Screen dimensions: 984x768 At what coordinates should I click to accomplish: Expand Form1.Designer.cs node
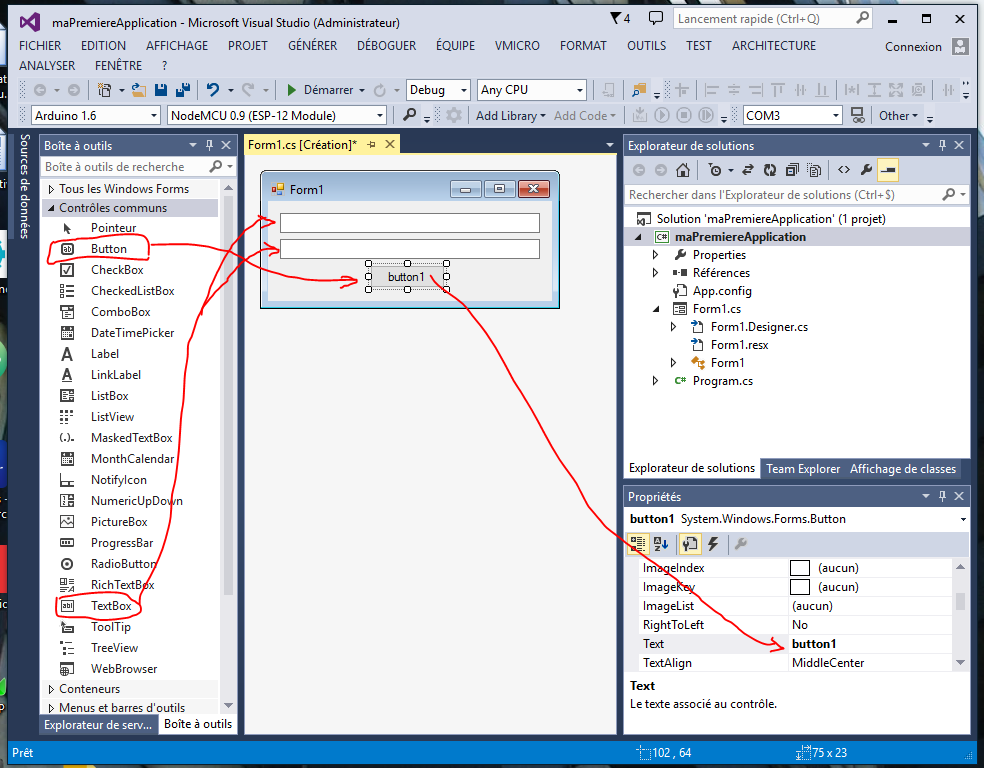coord(673,327)
